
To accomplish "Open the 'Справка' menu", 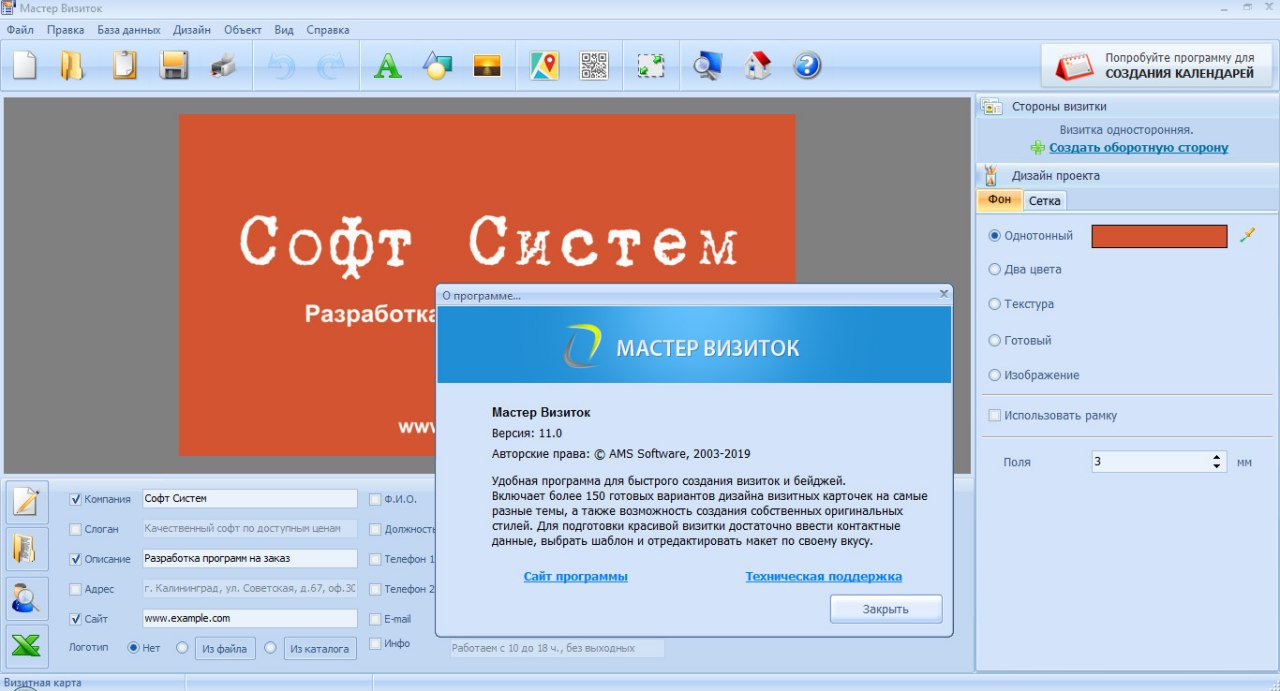I will (328, 30).
